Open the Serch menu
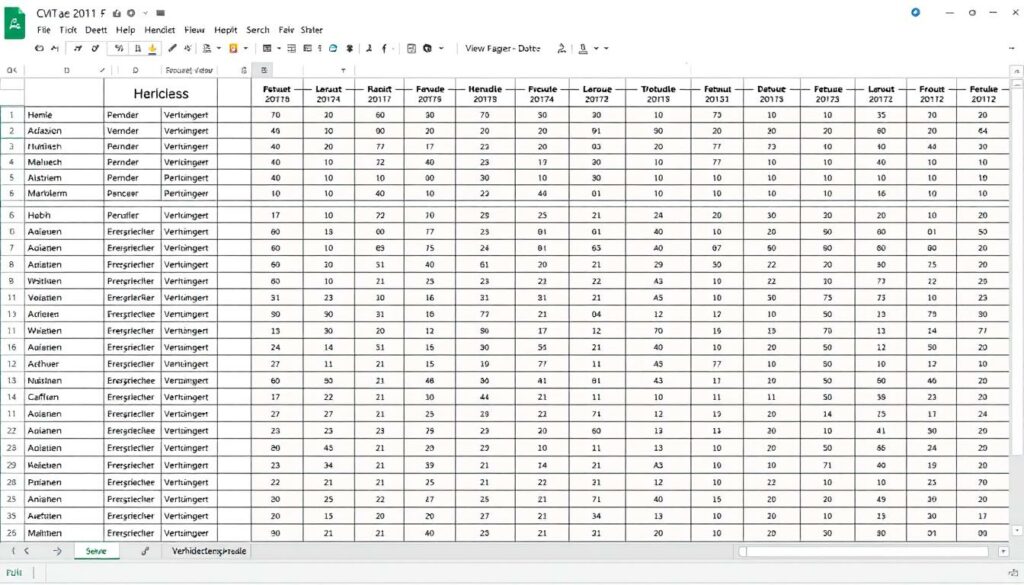 coord(257,30)
